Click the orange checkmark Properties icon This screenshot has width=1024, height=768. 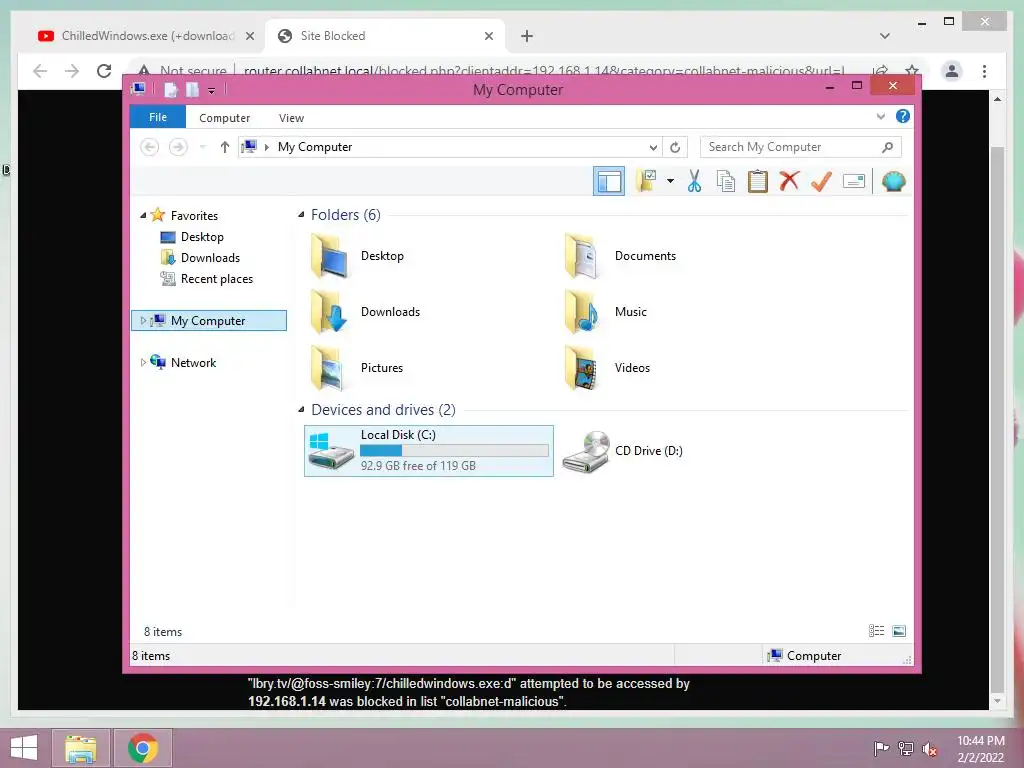click(x=821, y=181)
